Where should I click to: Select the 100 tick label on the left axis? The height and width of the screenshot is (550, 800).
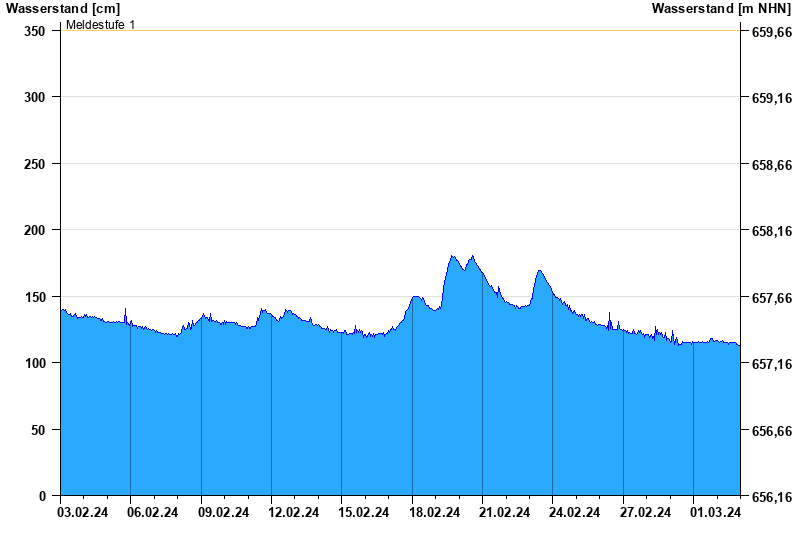[36, 363]
